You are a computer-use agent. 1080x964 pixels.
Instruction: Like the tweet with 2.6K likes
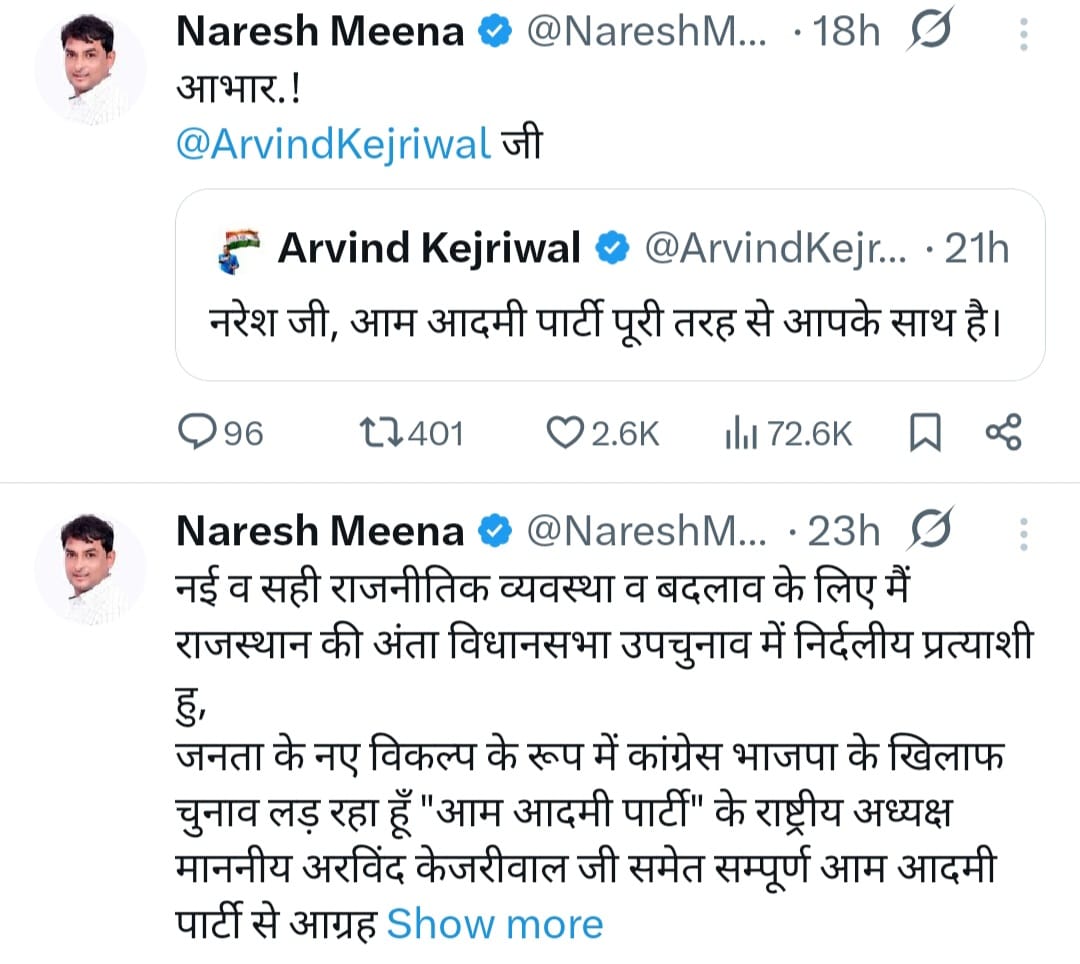[x=565, y=432]
